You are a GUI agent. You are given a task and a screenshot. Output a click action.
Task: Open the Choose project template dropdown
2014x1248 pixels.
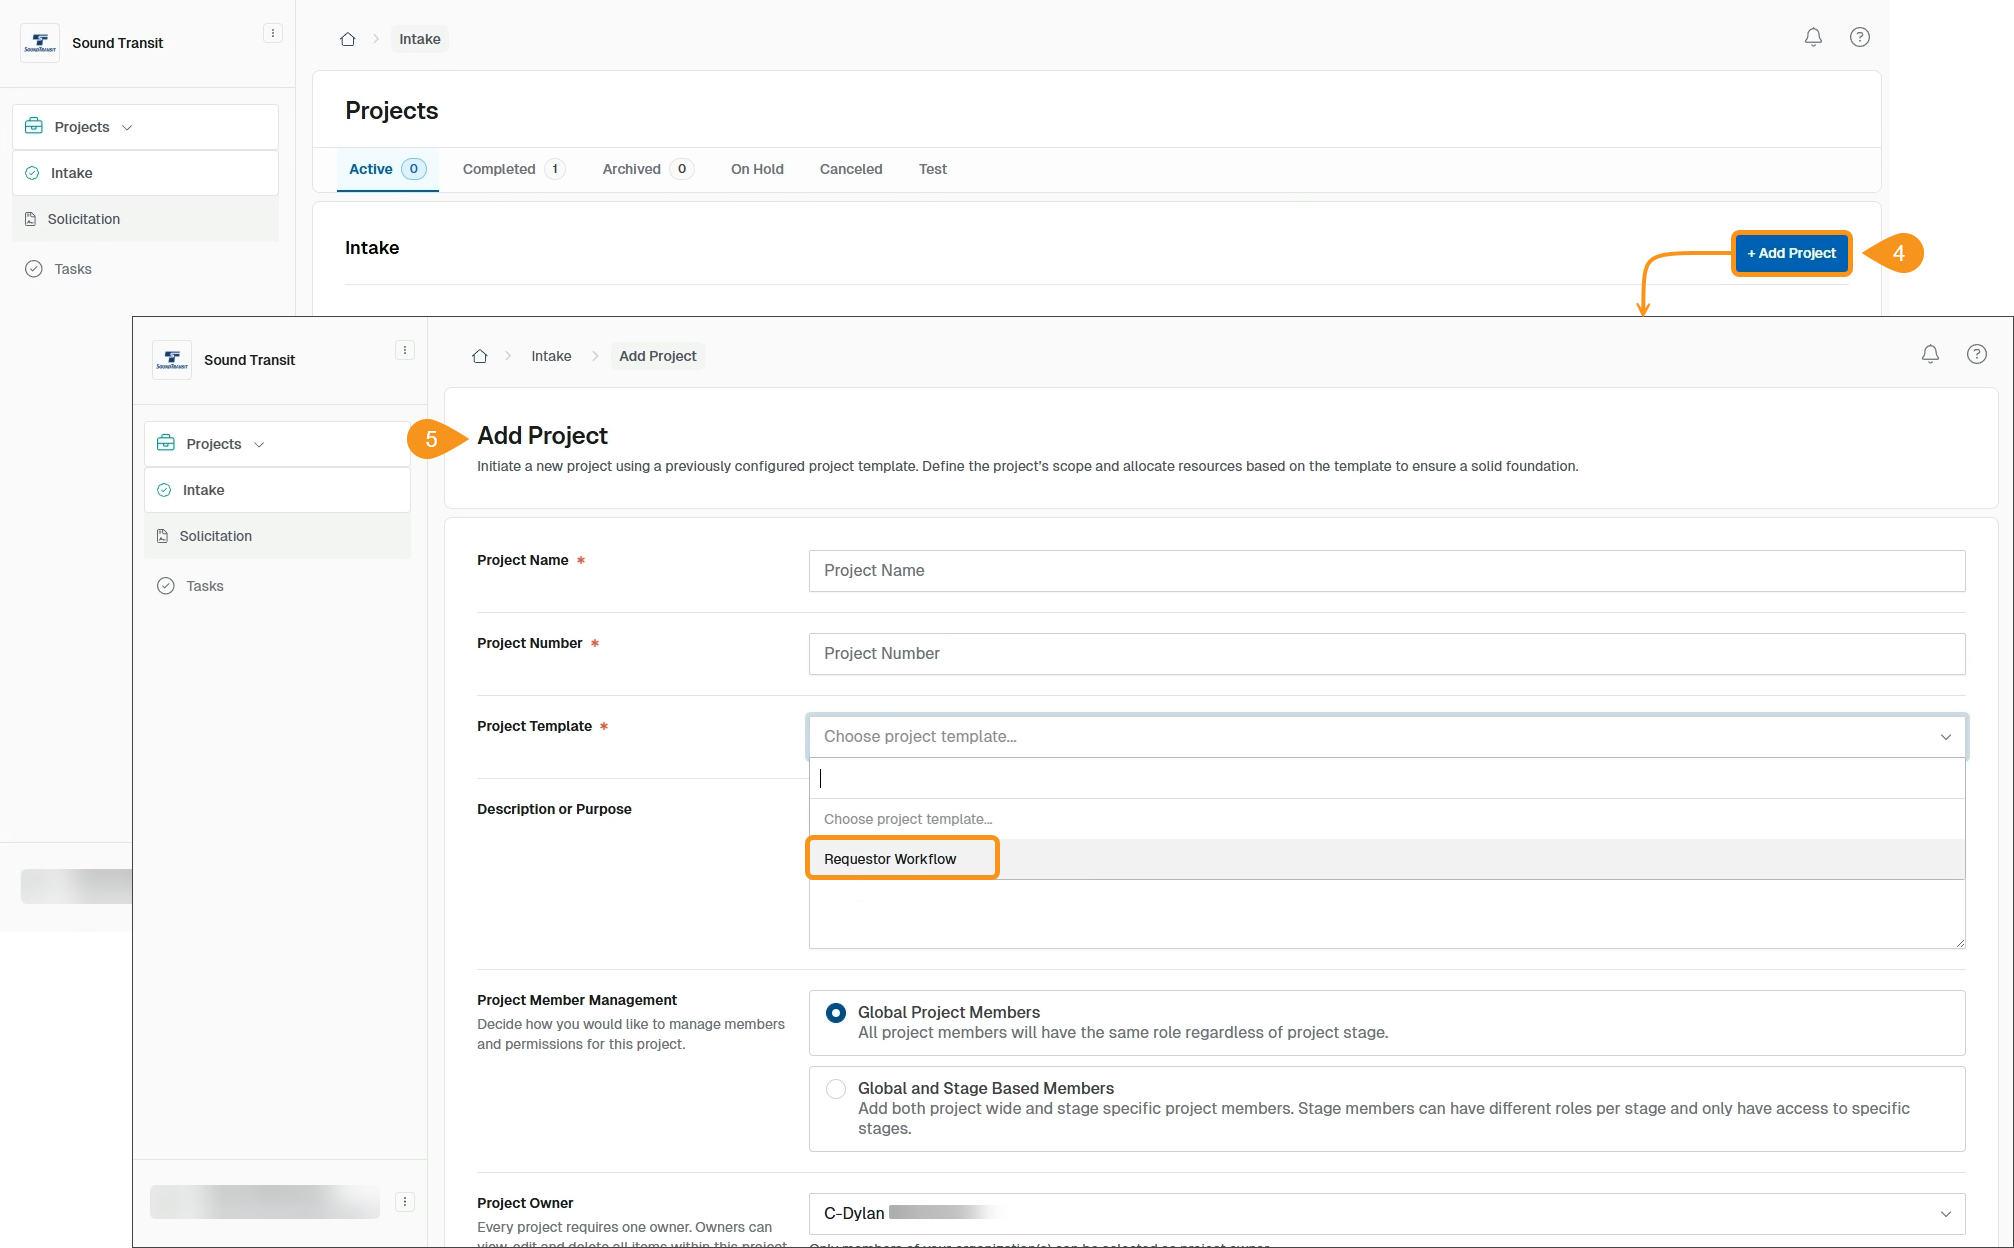click(x=1386, y=737)
